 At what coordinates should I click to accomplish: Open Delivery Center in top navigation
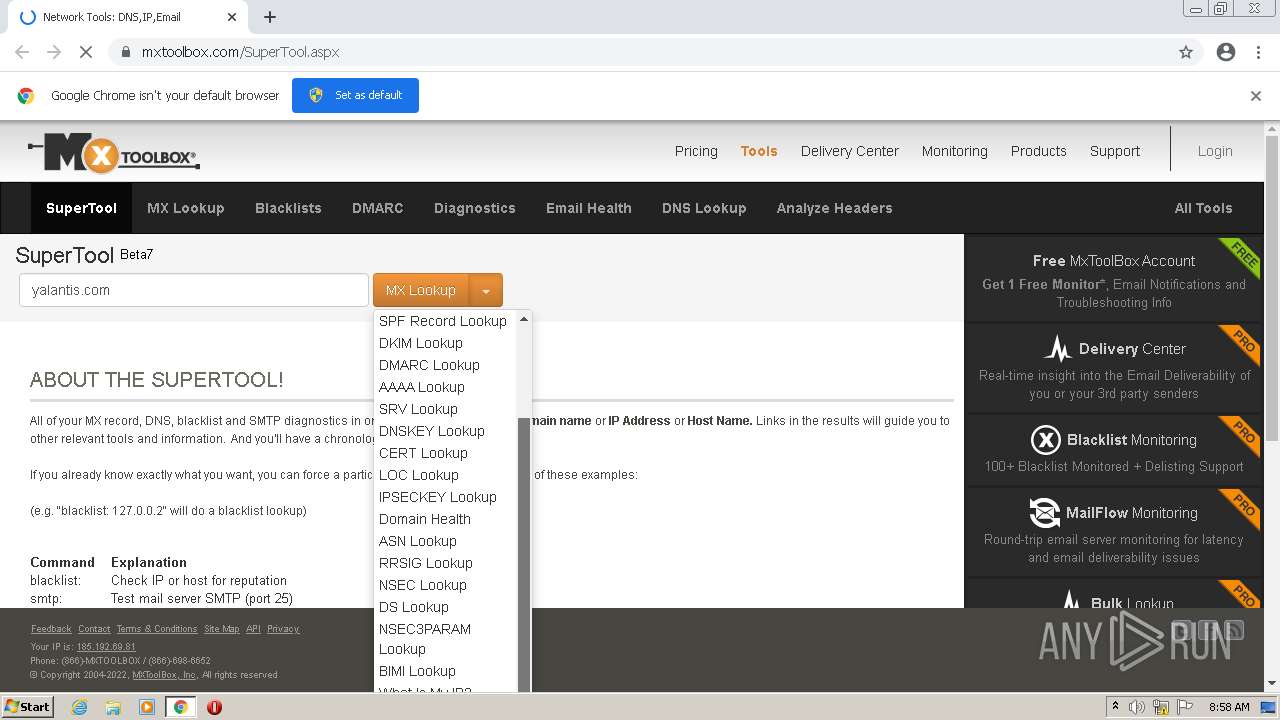850,151
